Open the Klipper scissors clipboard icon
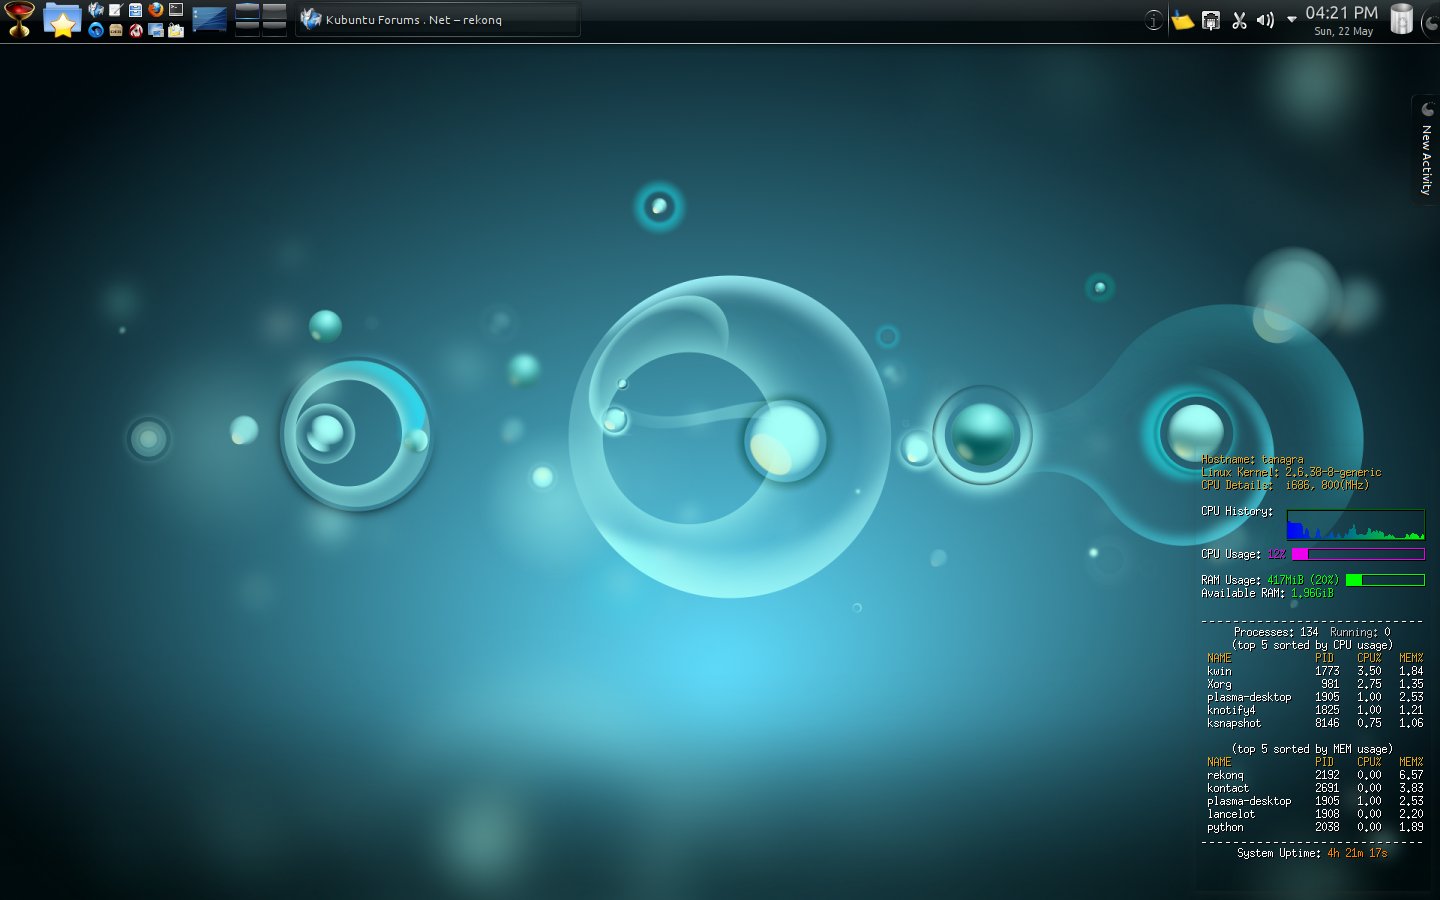Viewport: 1440px width, 900px height. click(1239, 20)
